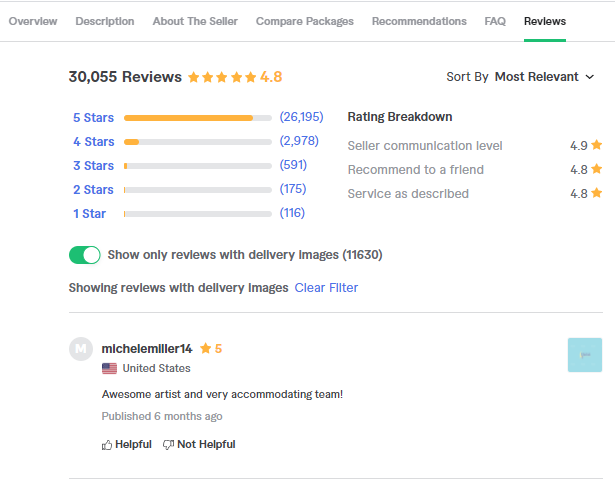Click the thumbs-down Not Helpful icon
This screenshot has width=615, height=483.
point(168,445)
